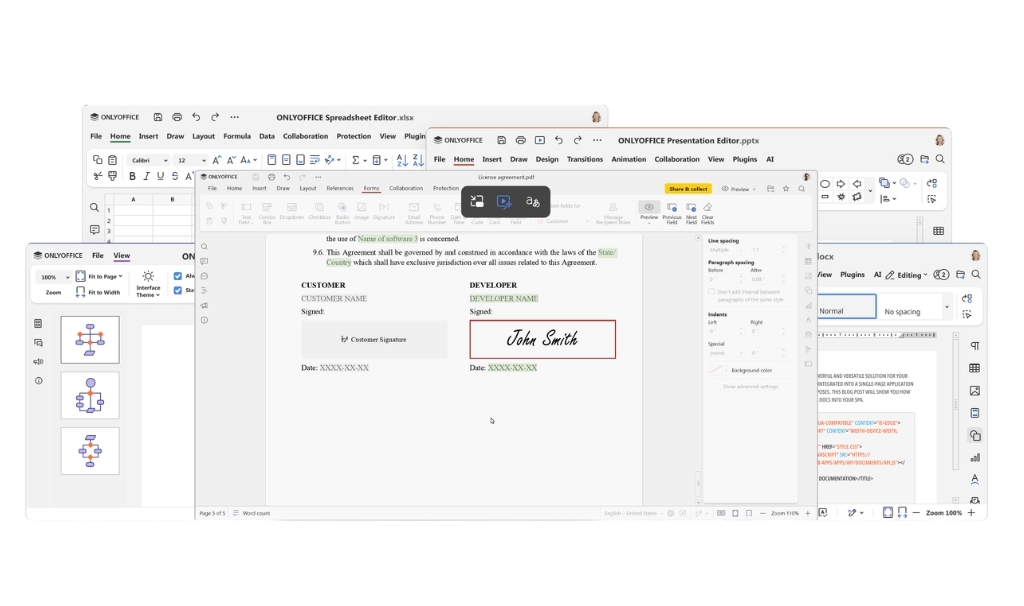Apply strikethrough in Spreadsheet Editor toolbar
The height and width of the screenshot is (606, 1024).
coord(174,176)
